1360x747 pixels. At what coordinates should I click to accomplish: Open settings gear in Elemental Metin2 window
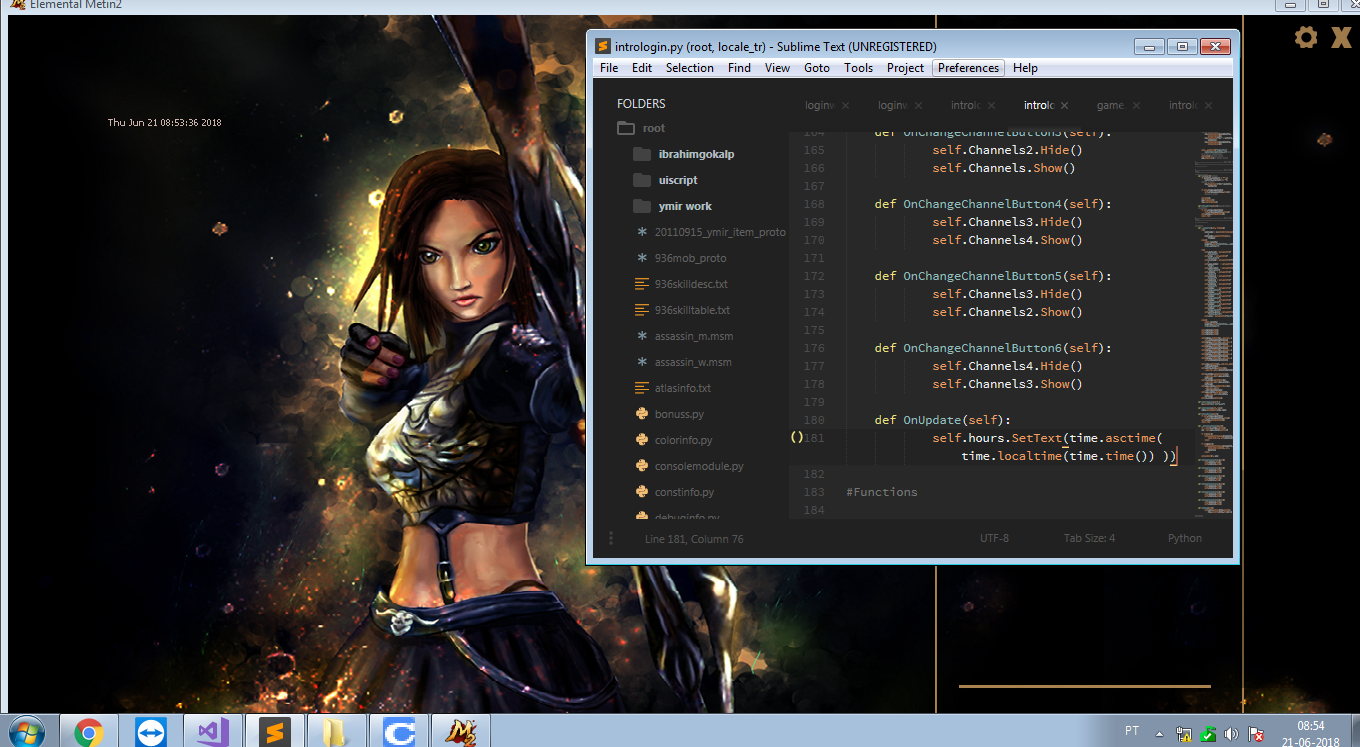(1306, 38)
